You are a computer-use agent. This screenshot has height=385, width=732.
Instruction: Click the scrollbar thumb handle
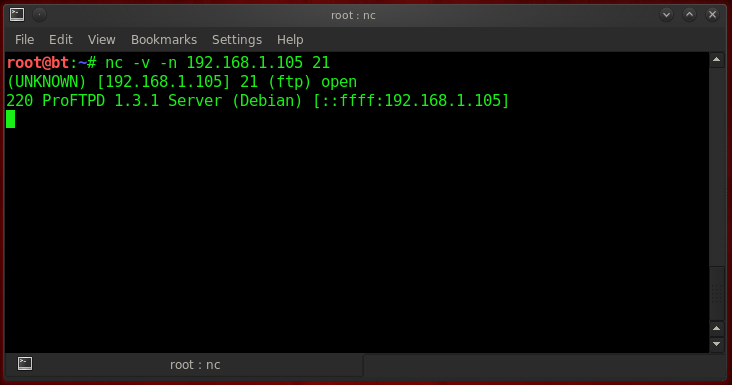(x=717, y=293)
